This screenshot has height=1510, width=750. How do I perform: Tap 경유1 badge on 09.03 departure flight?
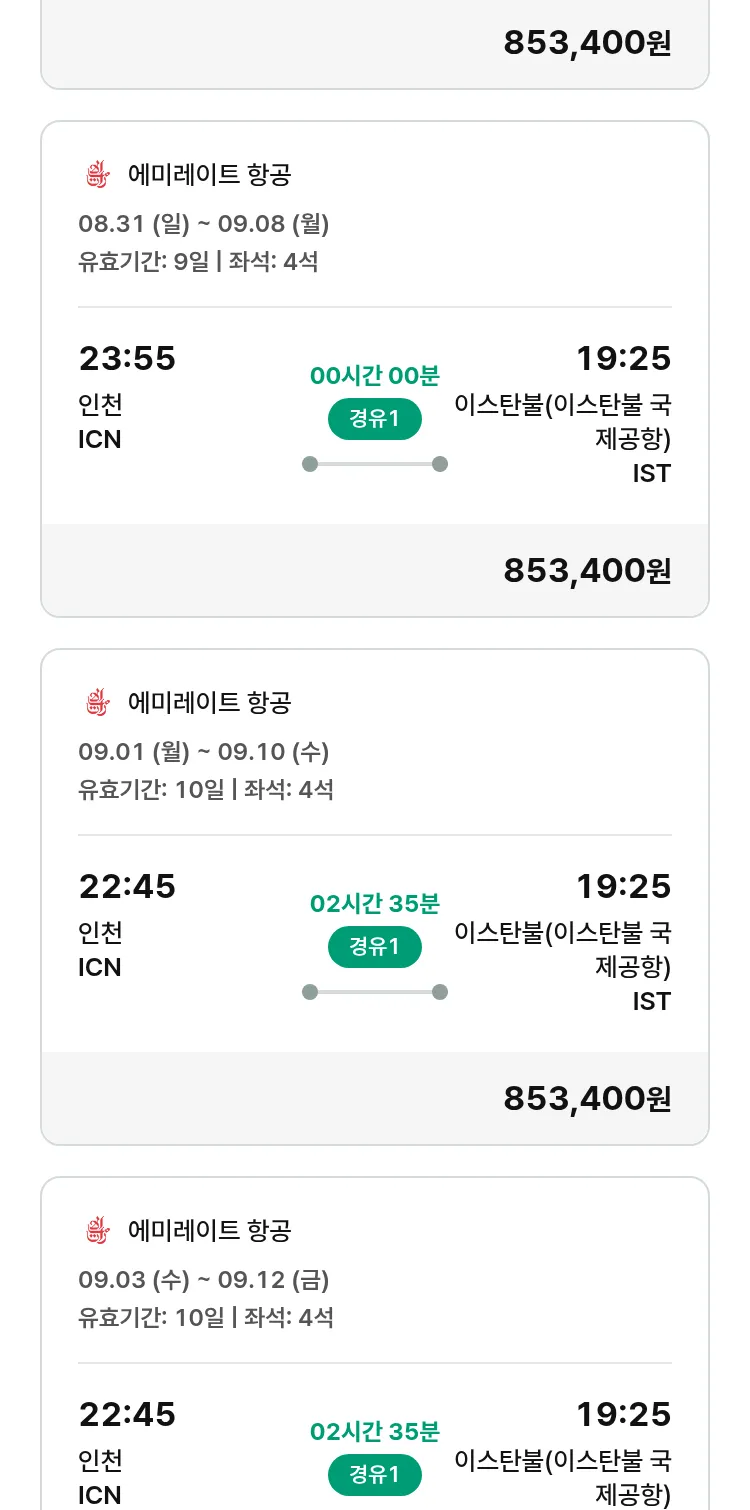pos(375,1475)
